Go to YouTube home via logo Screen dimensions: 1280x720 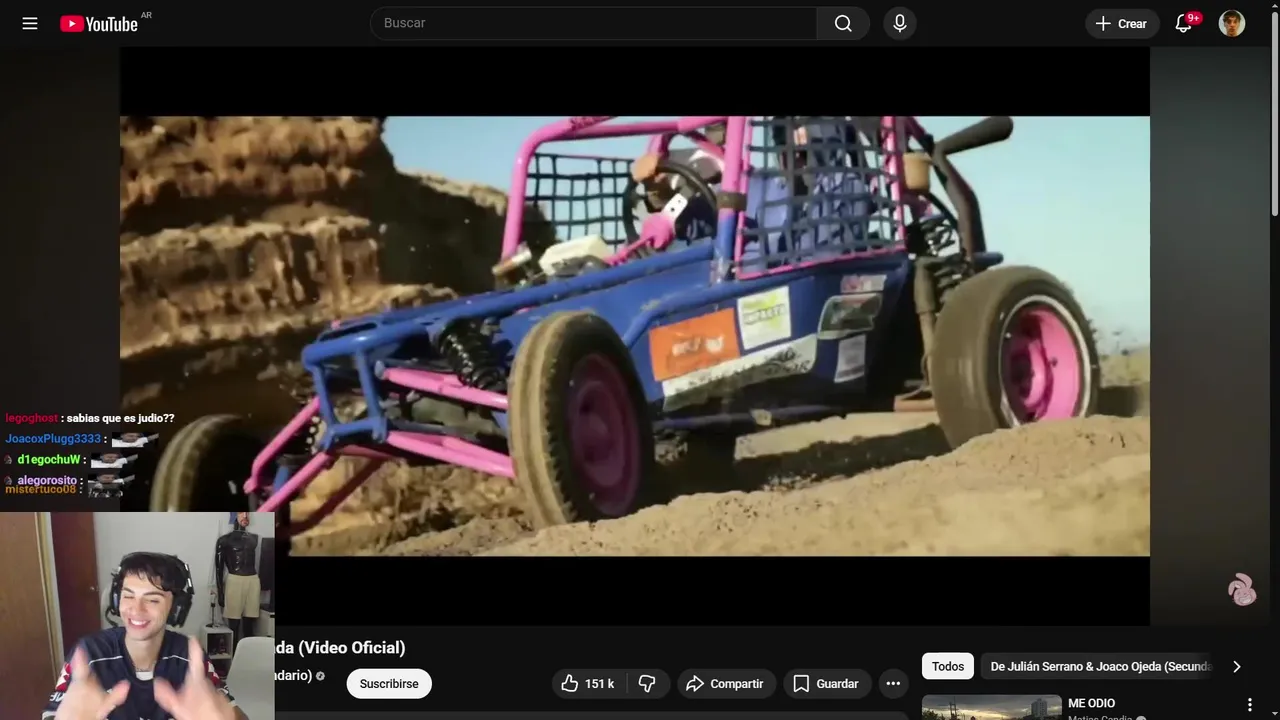point(99,24)
